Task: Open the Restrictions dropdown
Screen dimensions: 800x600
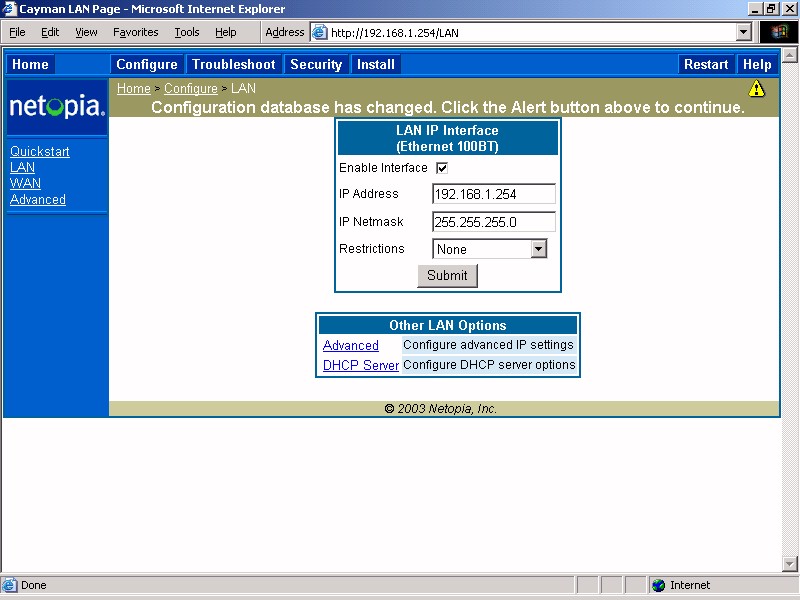Action: [x=538, y=249]
